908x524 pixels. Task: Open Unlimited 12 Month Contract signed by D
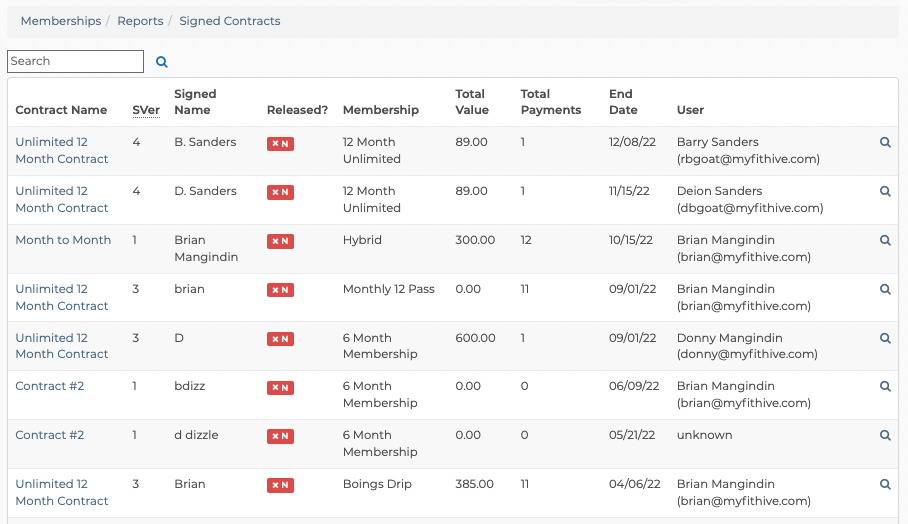coord(61,346)
